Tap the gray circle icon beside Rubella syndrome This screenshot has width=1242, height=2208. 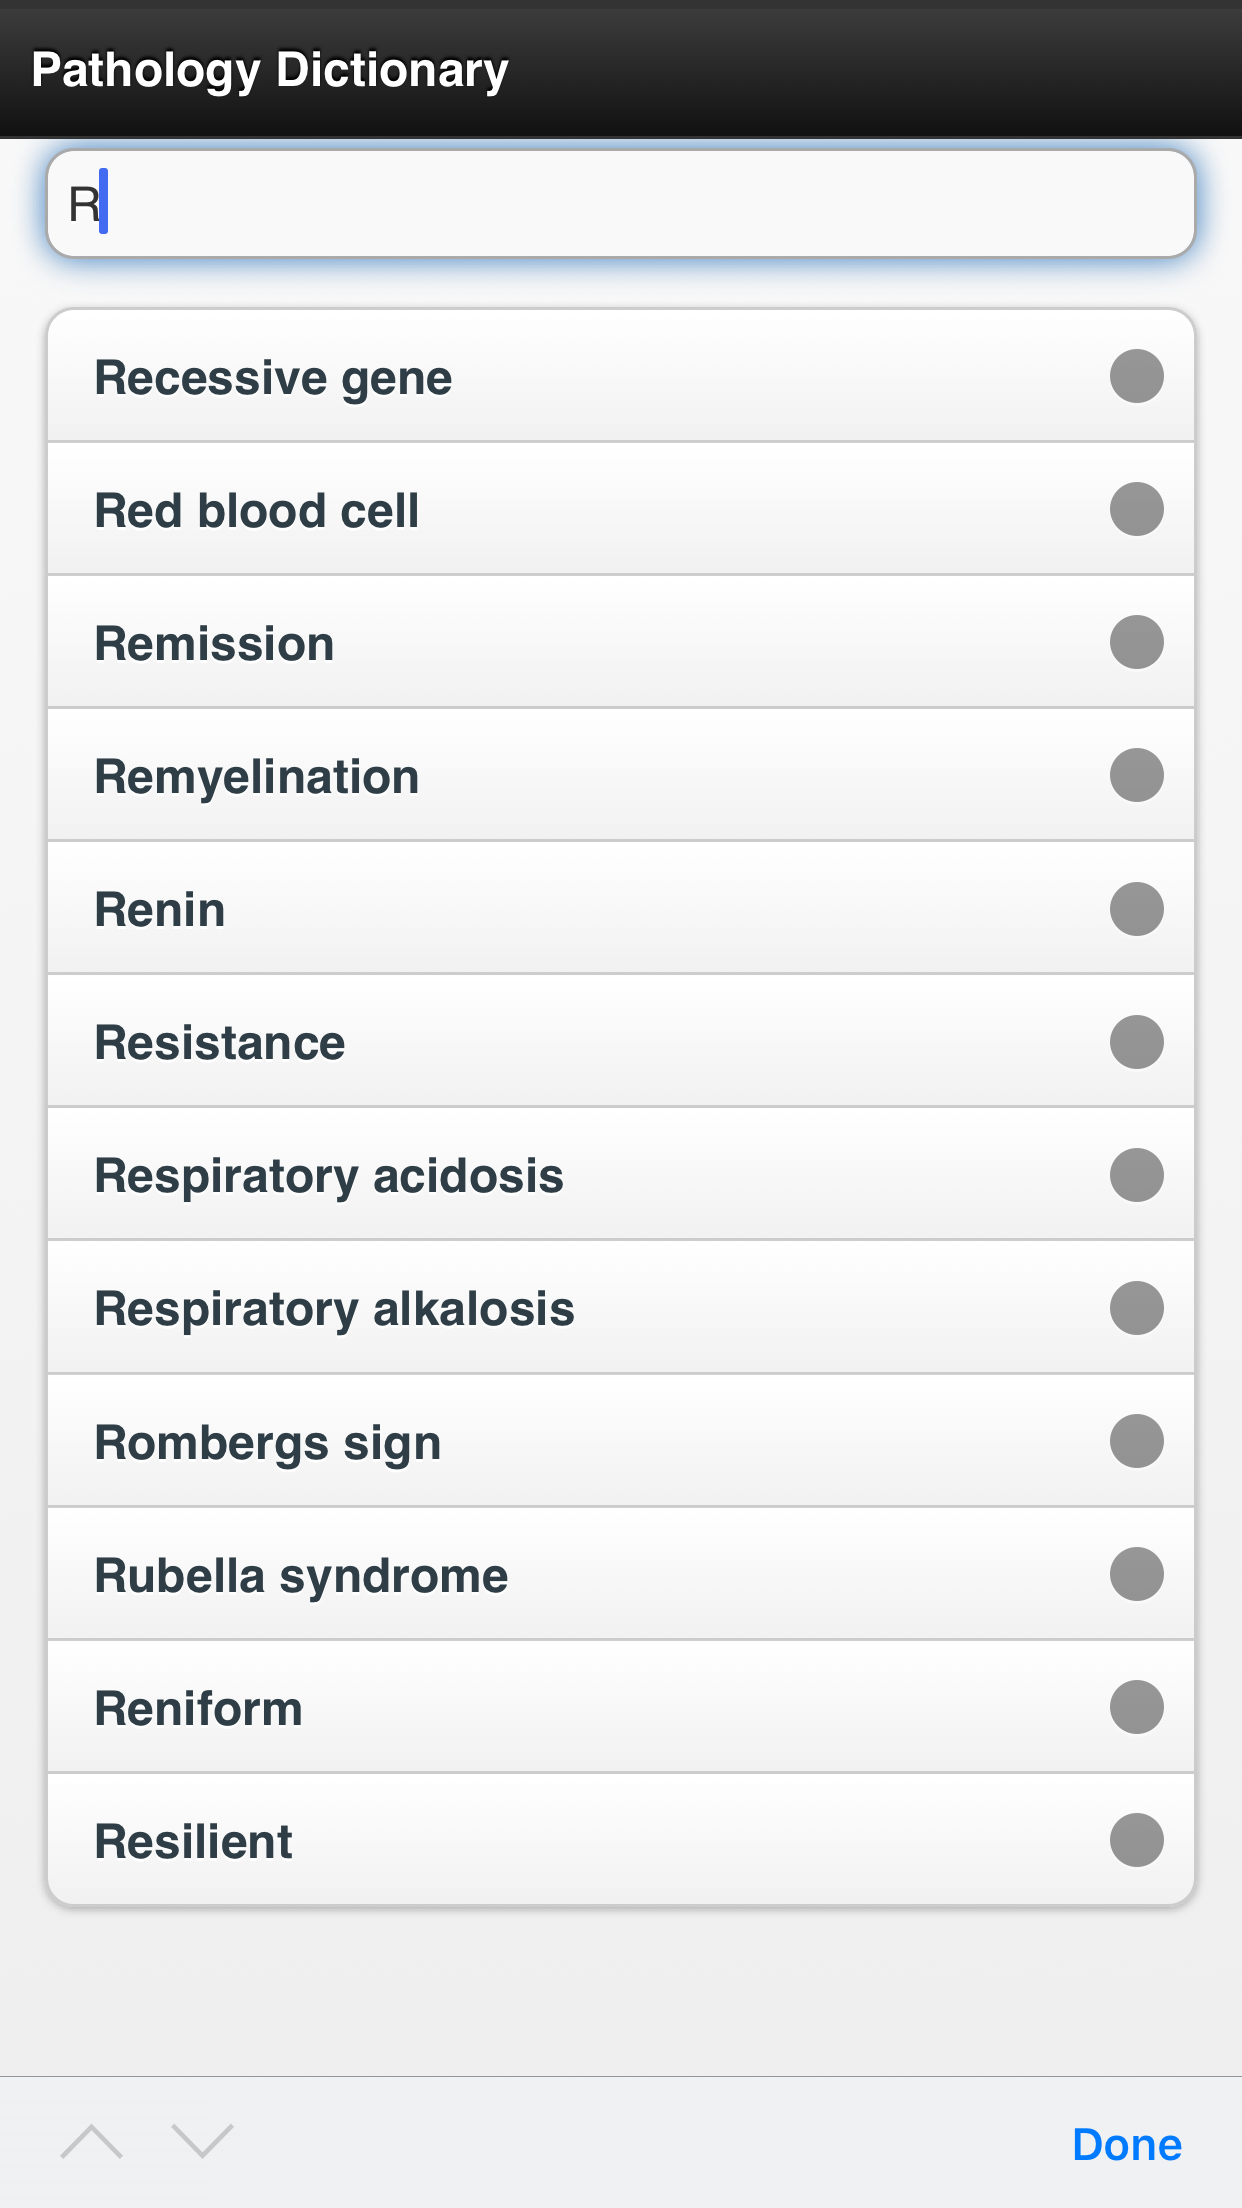pos(1137,1574)
